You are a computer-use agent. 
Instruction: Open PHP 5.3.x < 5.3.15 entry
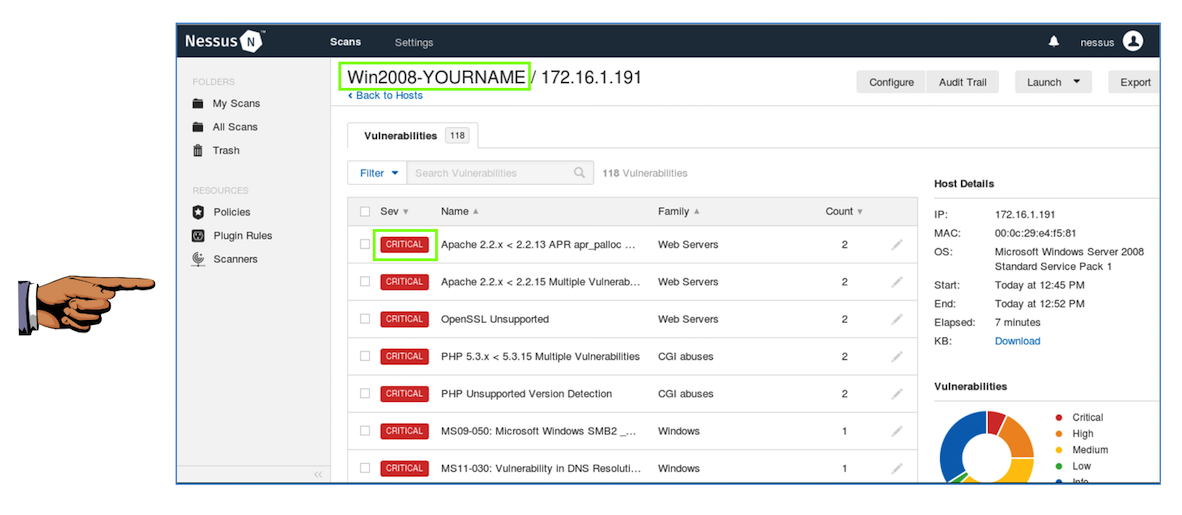[540, 356]
